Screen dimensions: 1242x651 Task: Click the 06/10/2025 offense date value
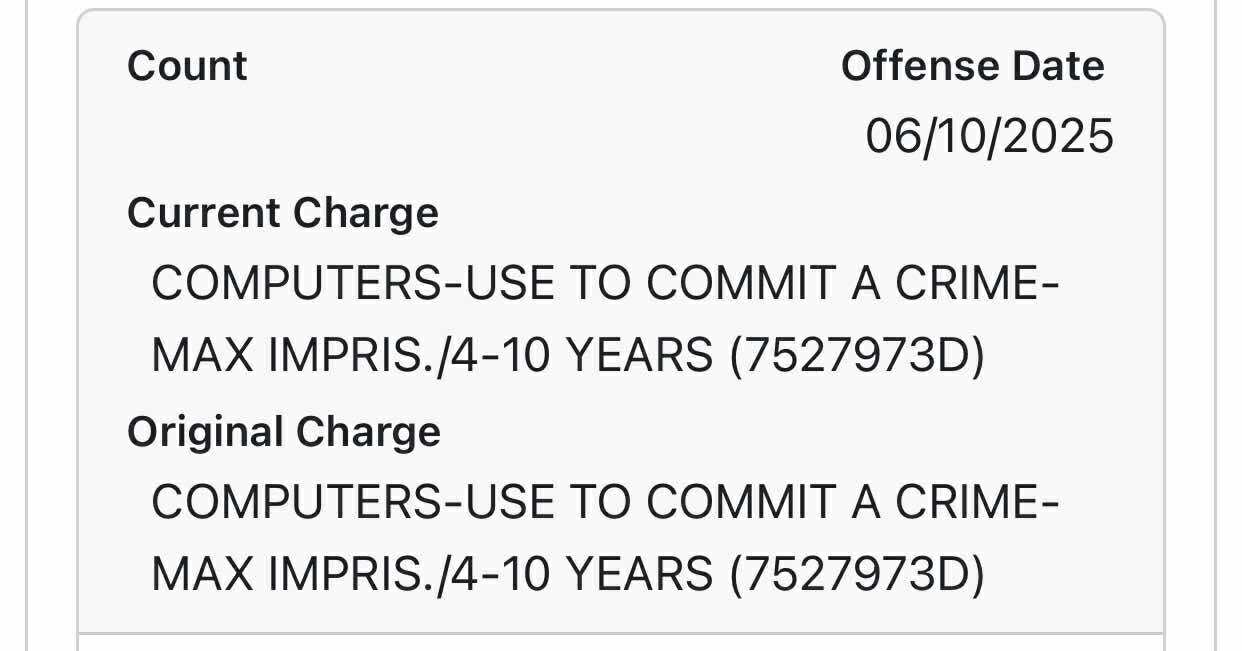click(x=989, y=136)
